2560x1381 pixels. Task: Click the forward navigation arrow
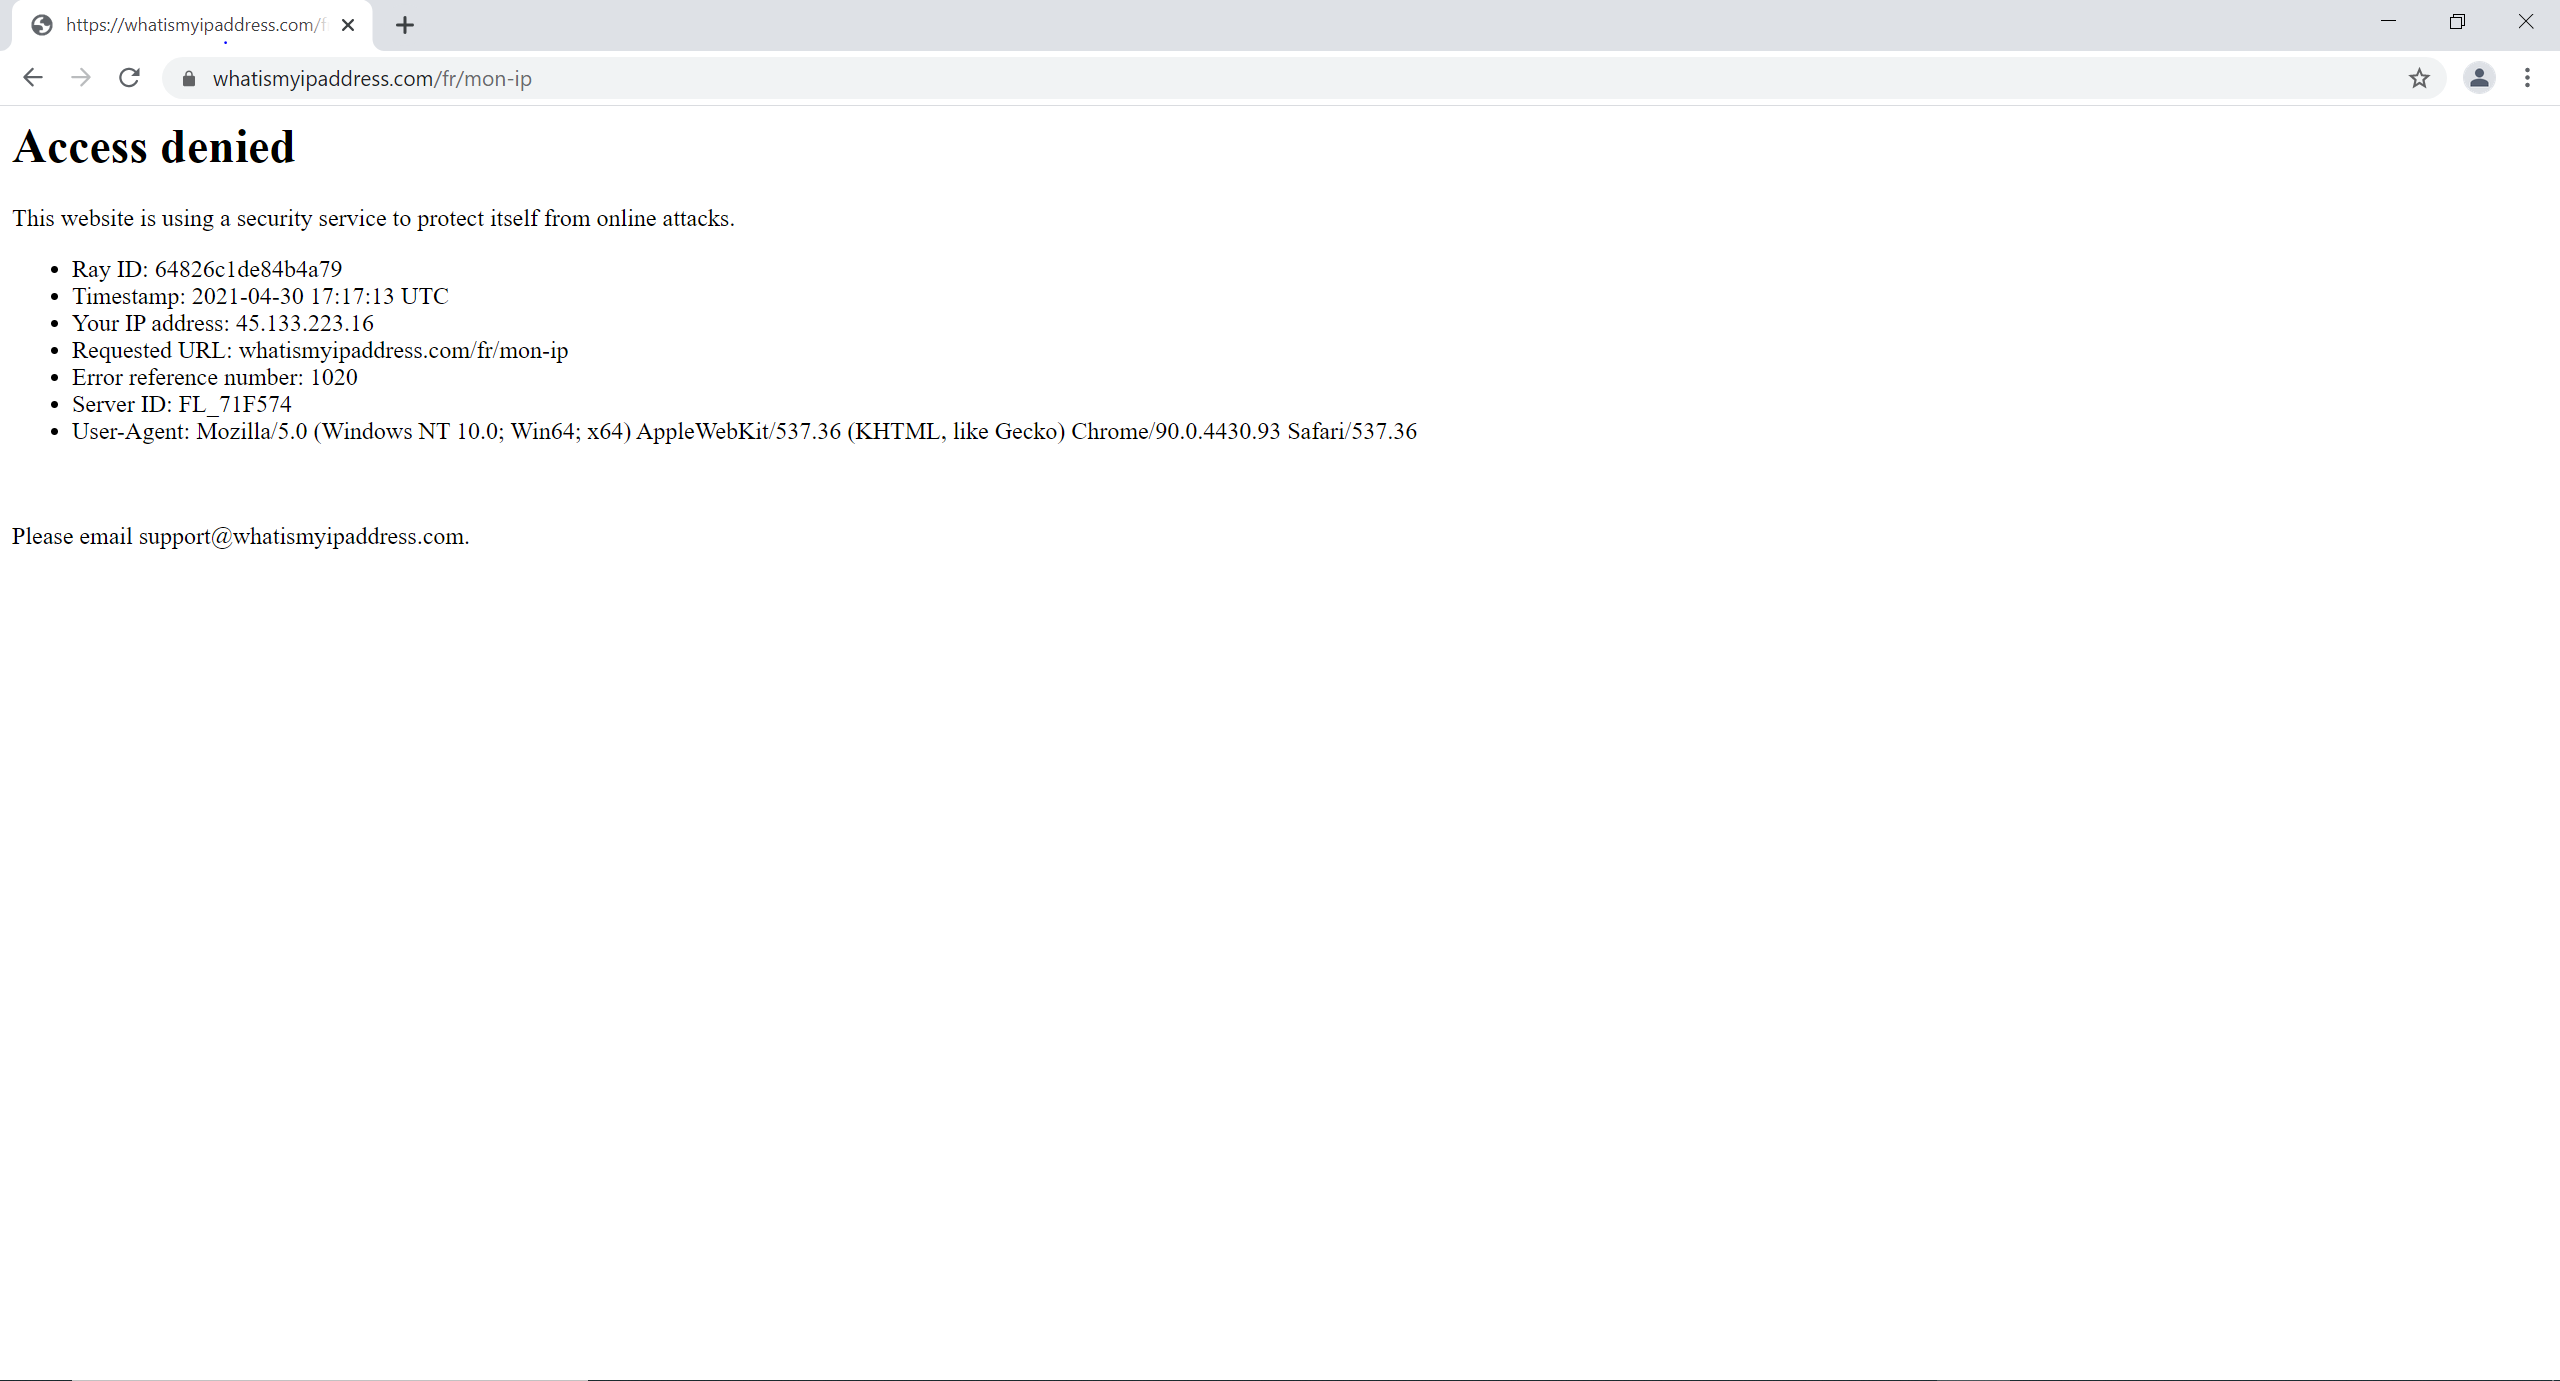(81, 78)
